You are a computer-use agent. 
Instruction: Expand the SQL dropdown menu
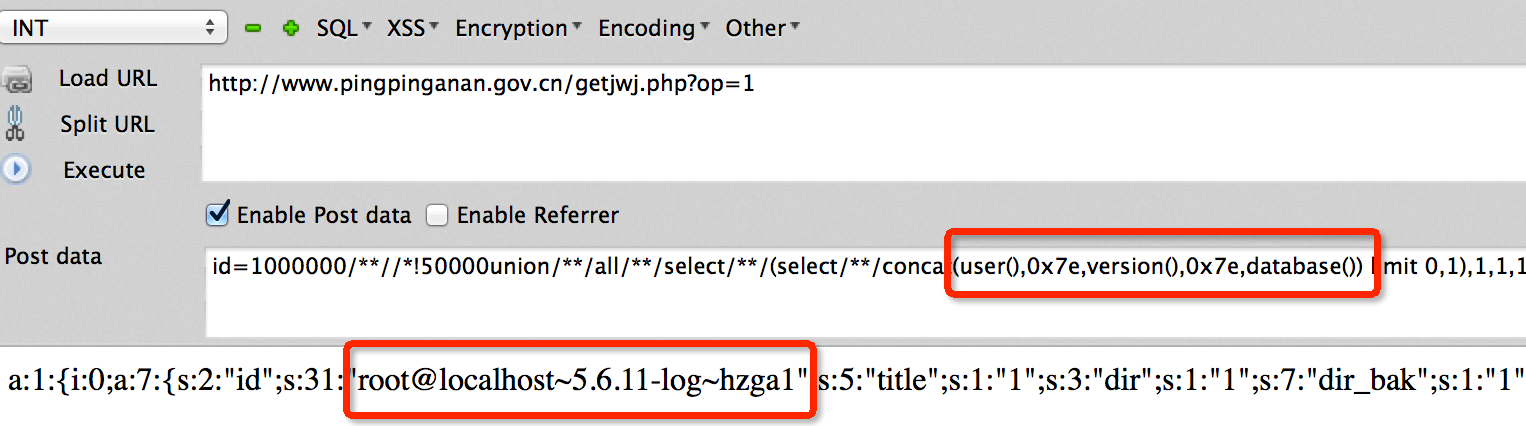click(344, 28)
